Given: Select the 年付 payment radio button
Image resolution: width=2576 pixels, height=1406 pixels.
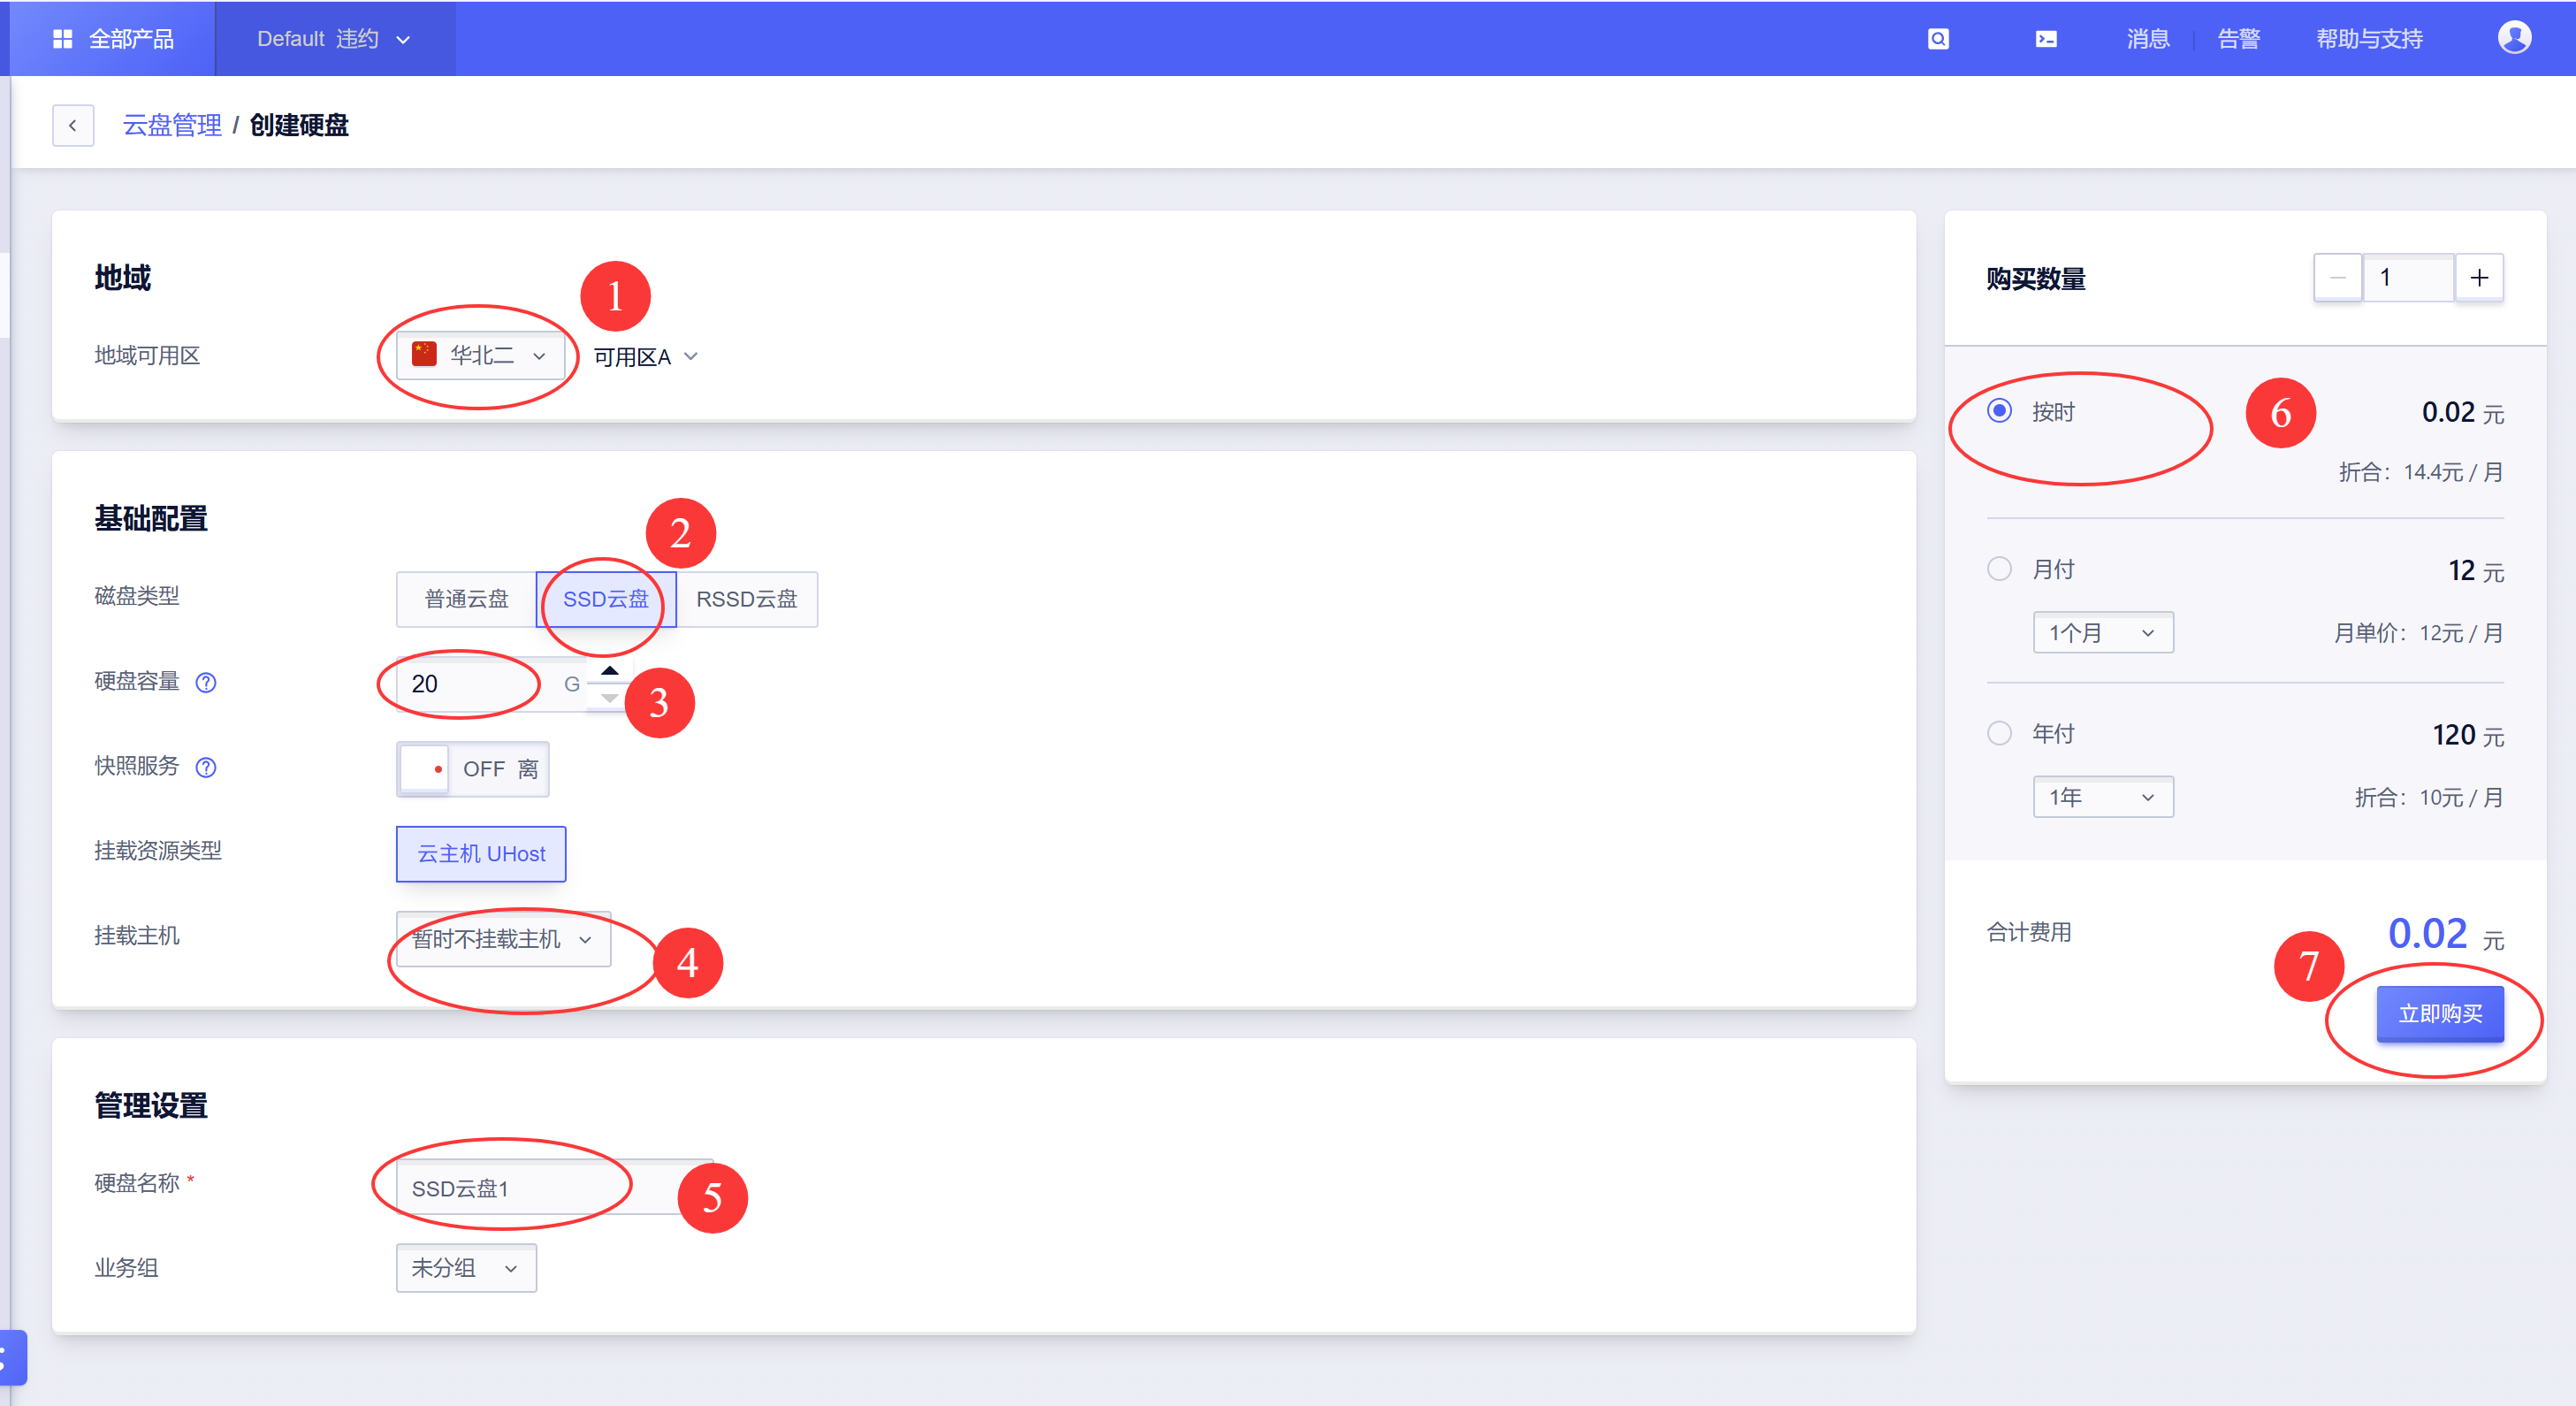Looking at the screenshot, I should pyautogui.click(x=1999, y=733).
